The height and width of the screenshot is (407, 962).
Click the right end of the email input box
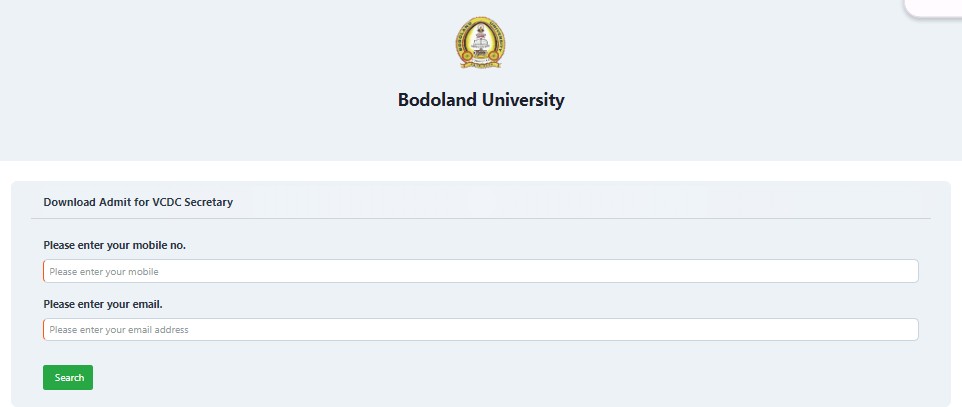click(908, 330)
